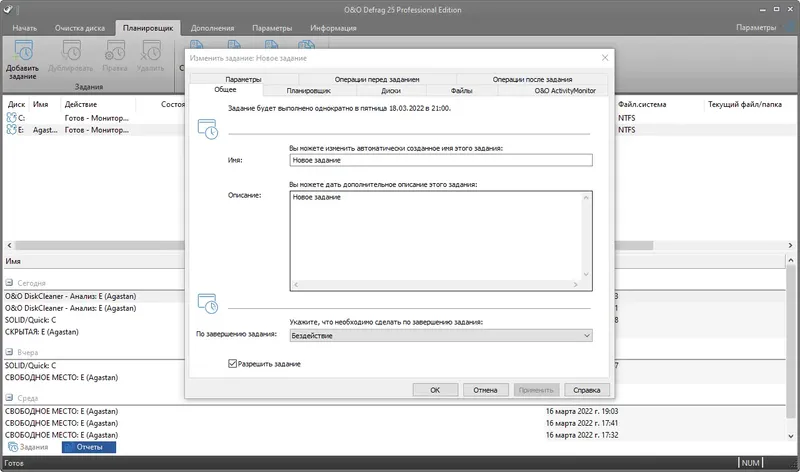Click description box scroll up arrow
Image resolution: width=800 pixels, height=472 pixels.
click(586, 197)
